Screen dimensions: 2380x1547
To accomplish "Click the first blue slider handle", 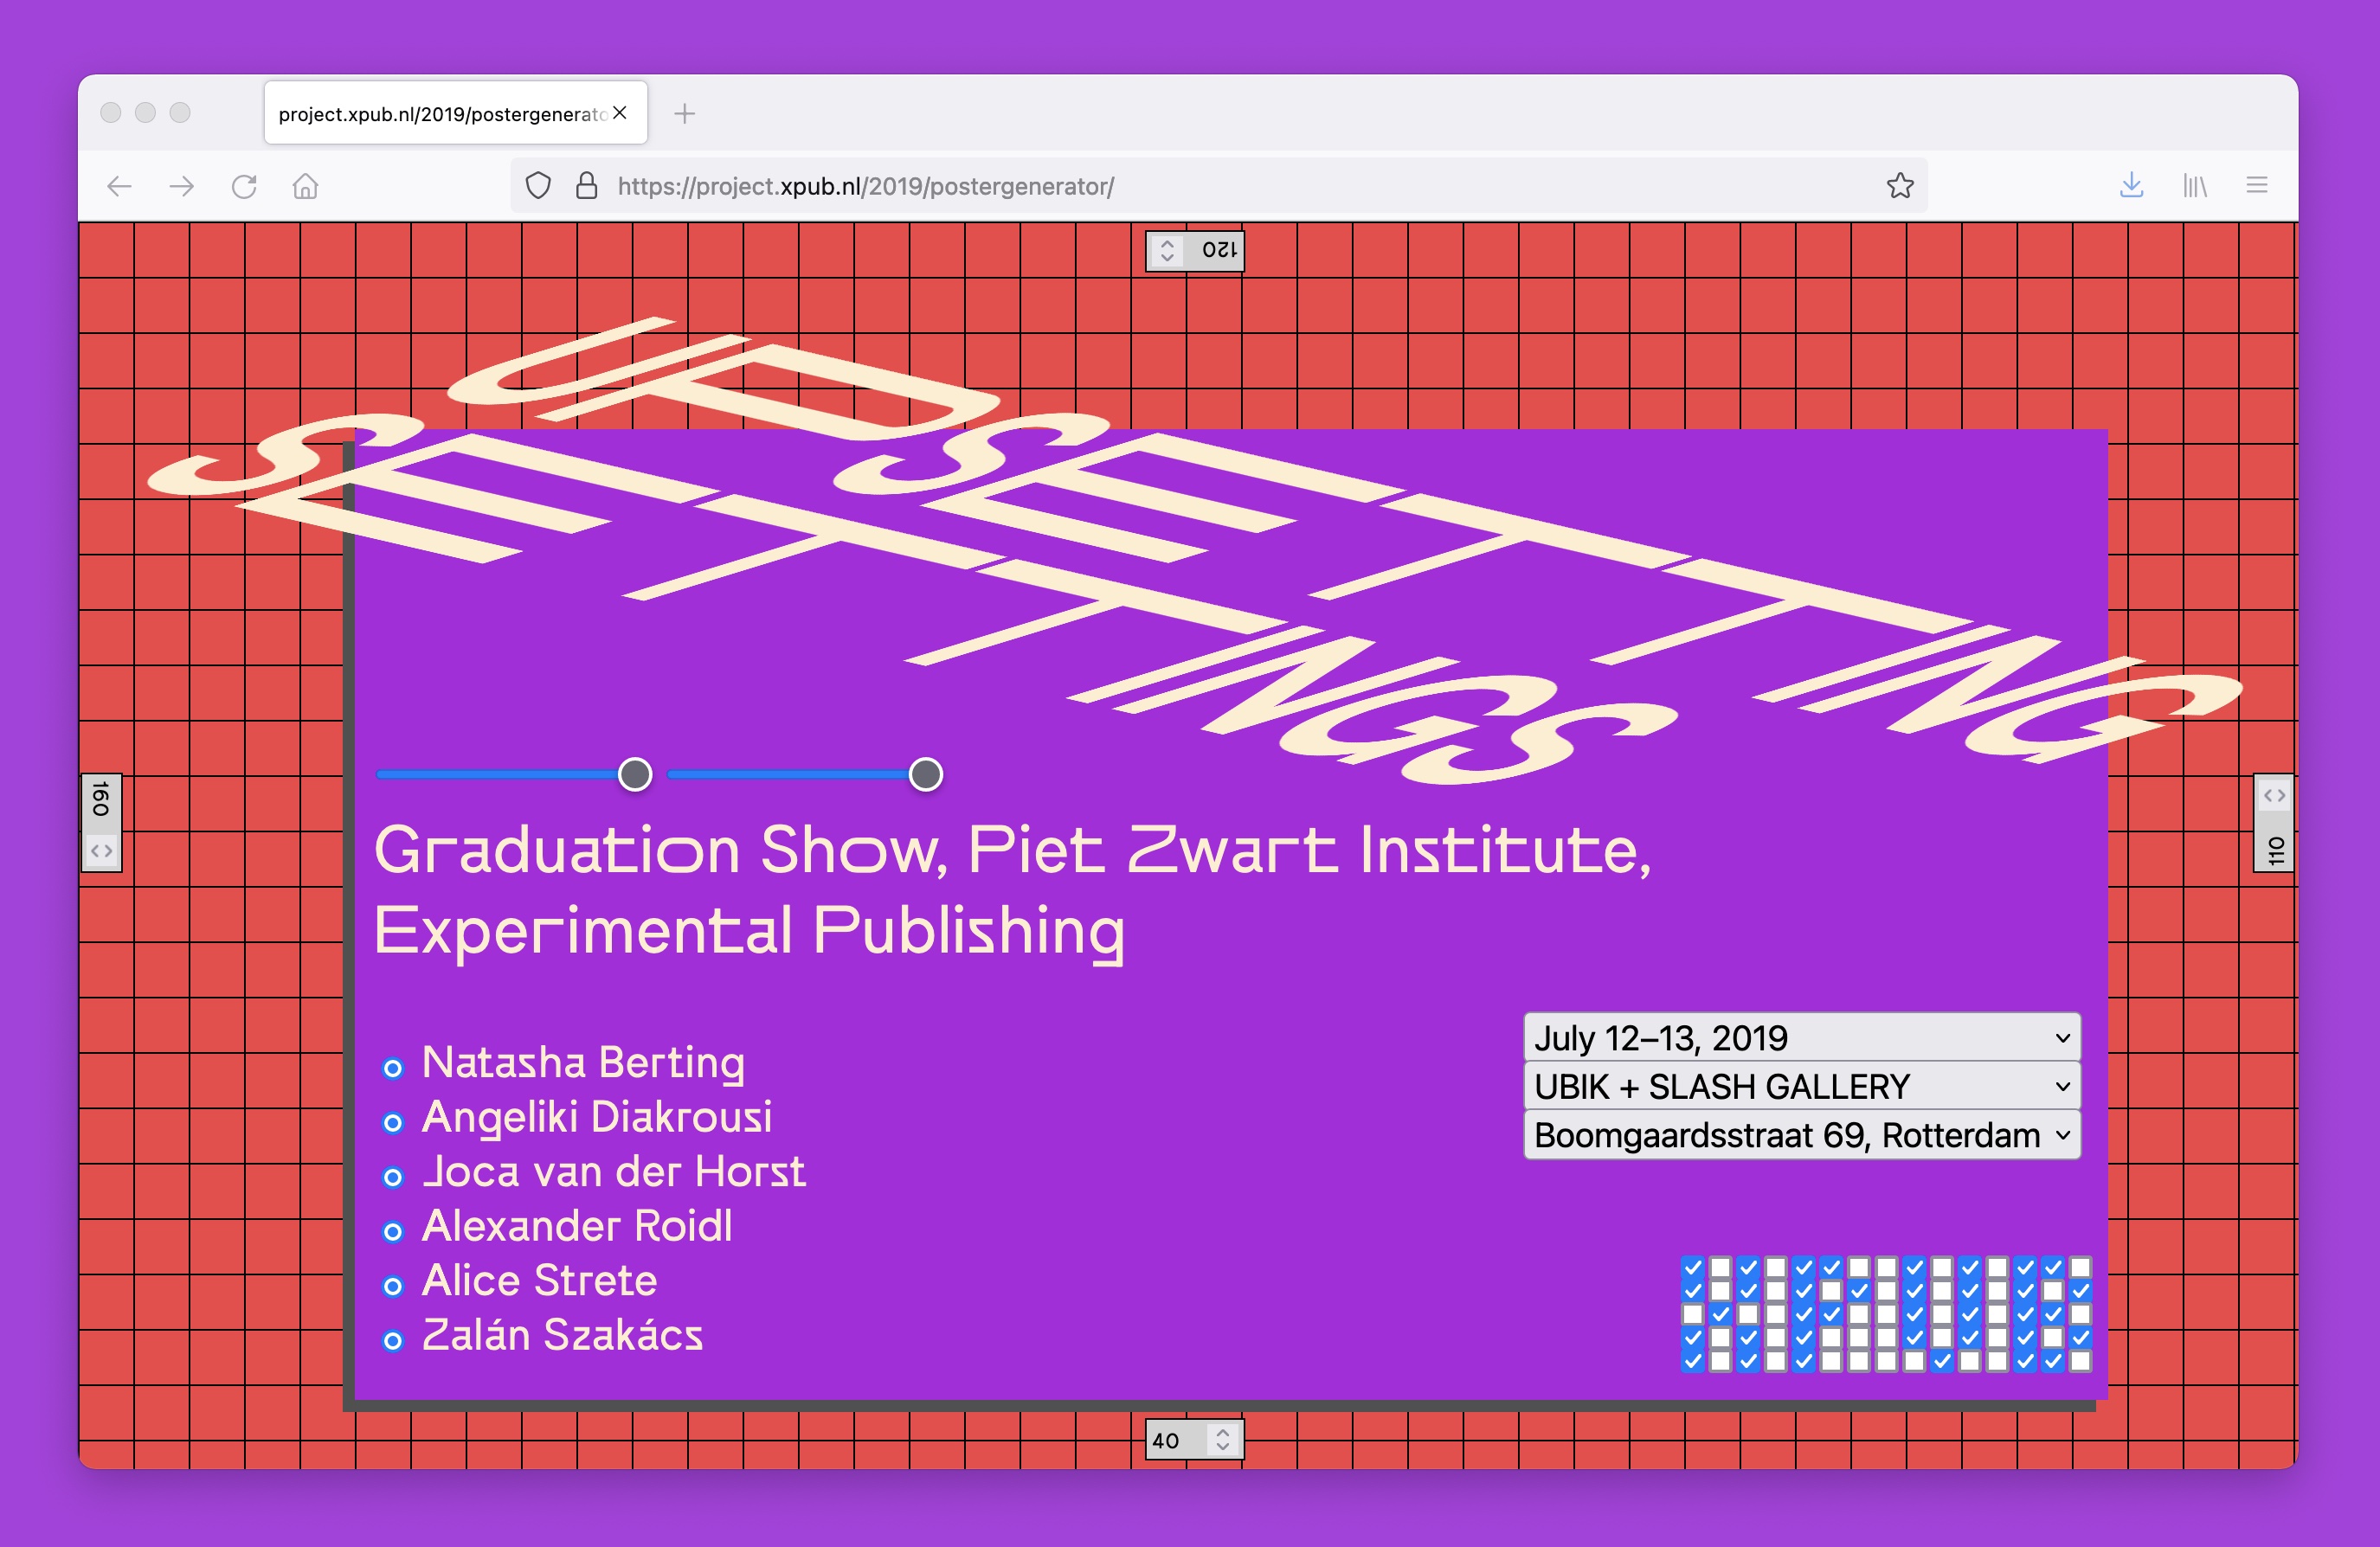I will pos(635,774).
